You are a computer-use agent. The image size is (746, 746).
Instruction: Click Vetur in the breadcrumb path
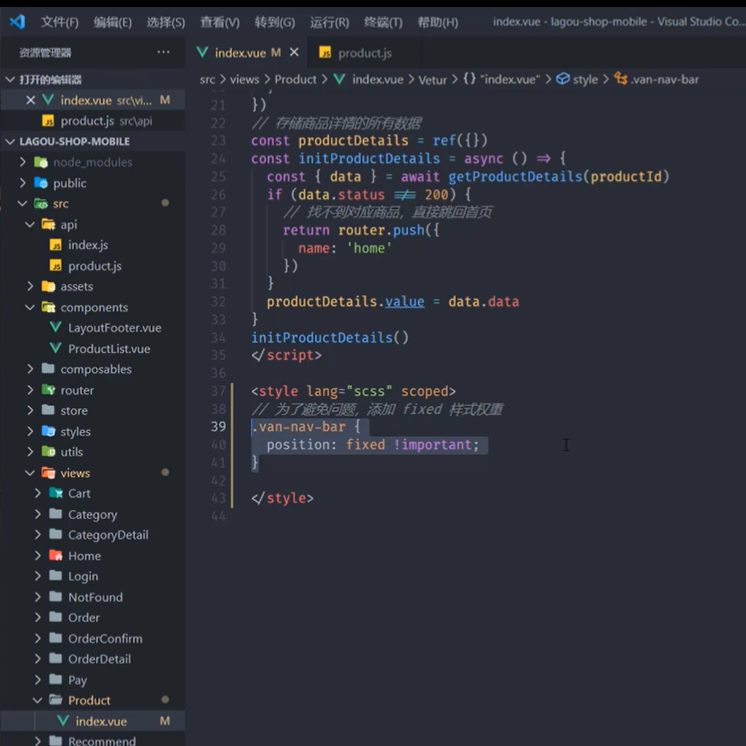(432, 79)
